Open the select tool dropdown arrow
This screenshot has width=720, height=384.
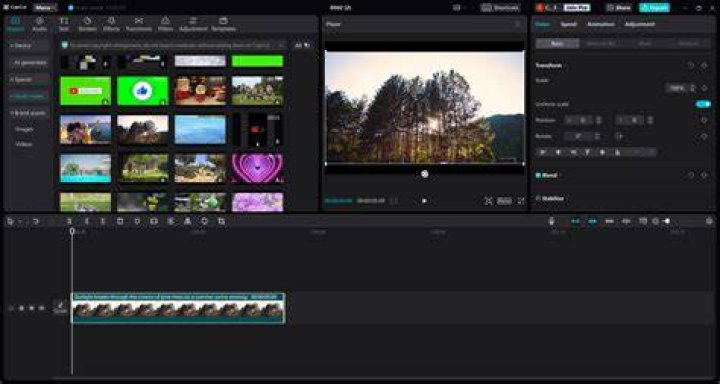(20, 221)
